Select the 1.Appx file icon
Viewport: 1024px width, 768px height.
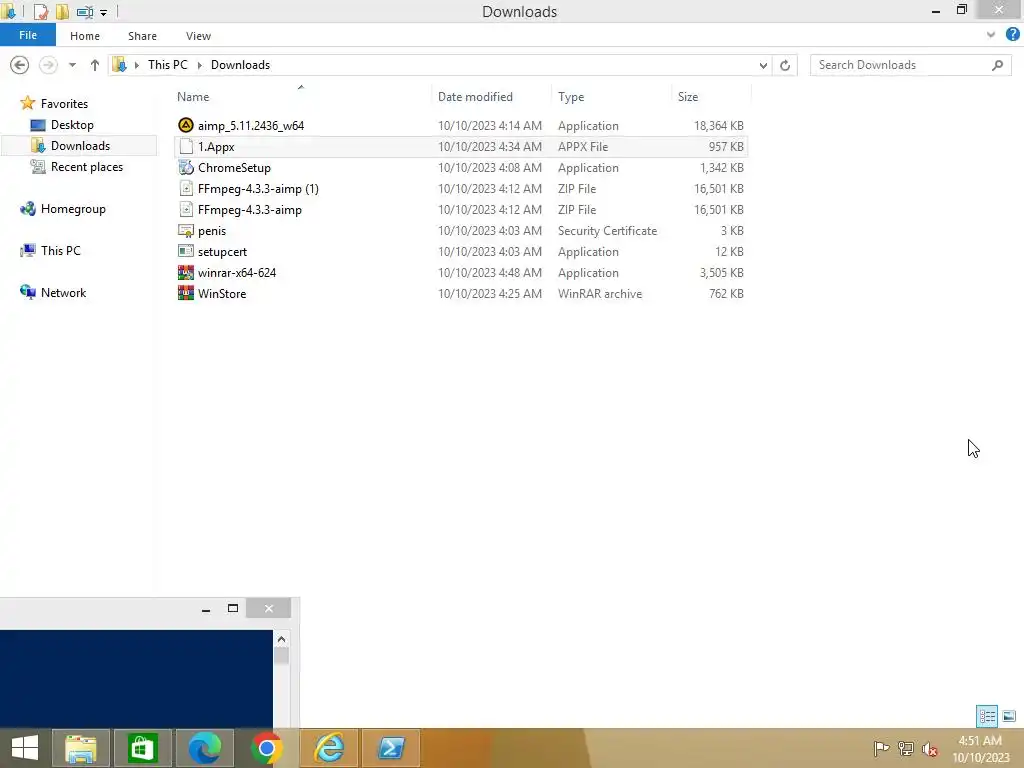[186, 146]
